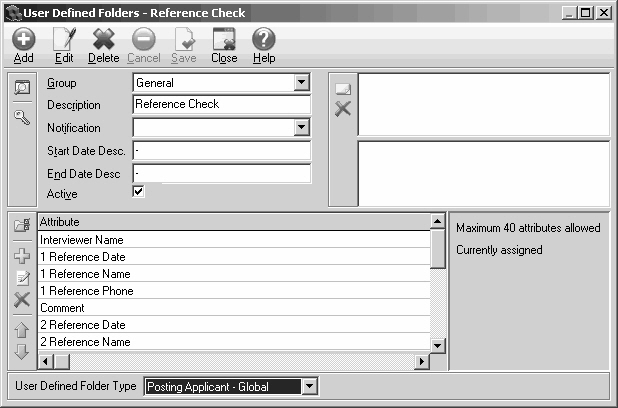This screenshot has height=408, width=618.
Task: Click move attribute down arrow icon
Action: coord(21,352)
